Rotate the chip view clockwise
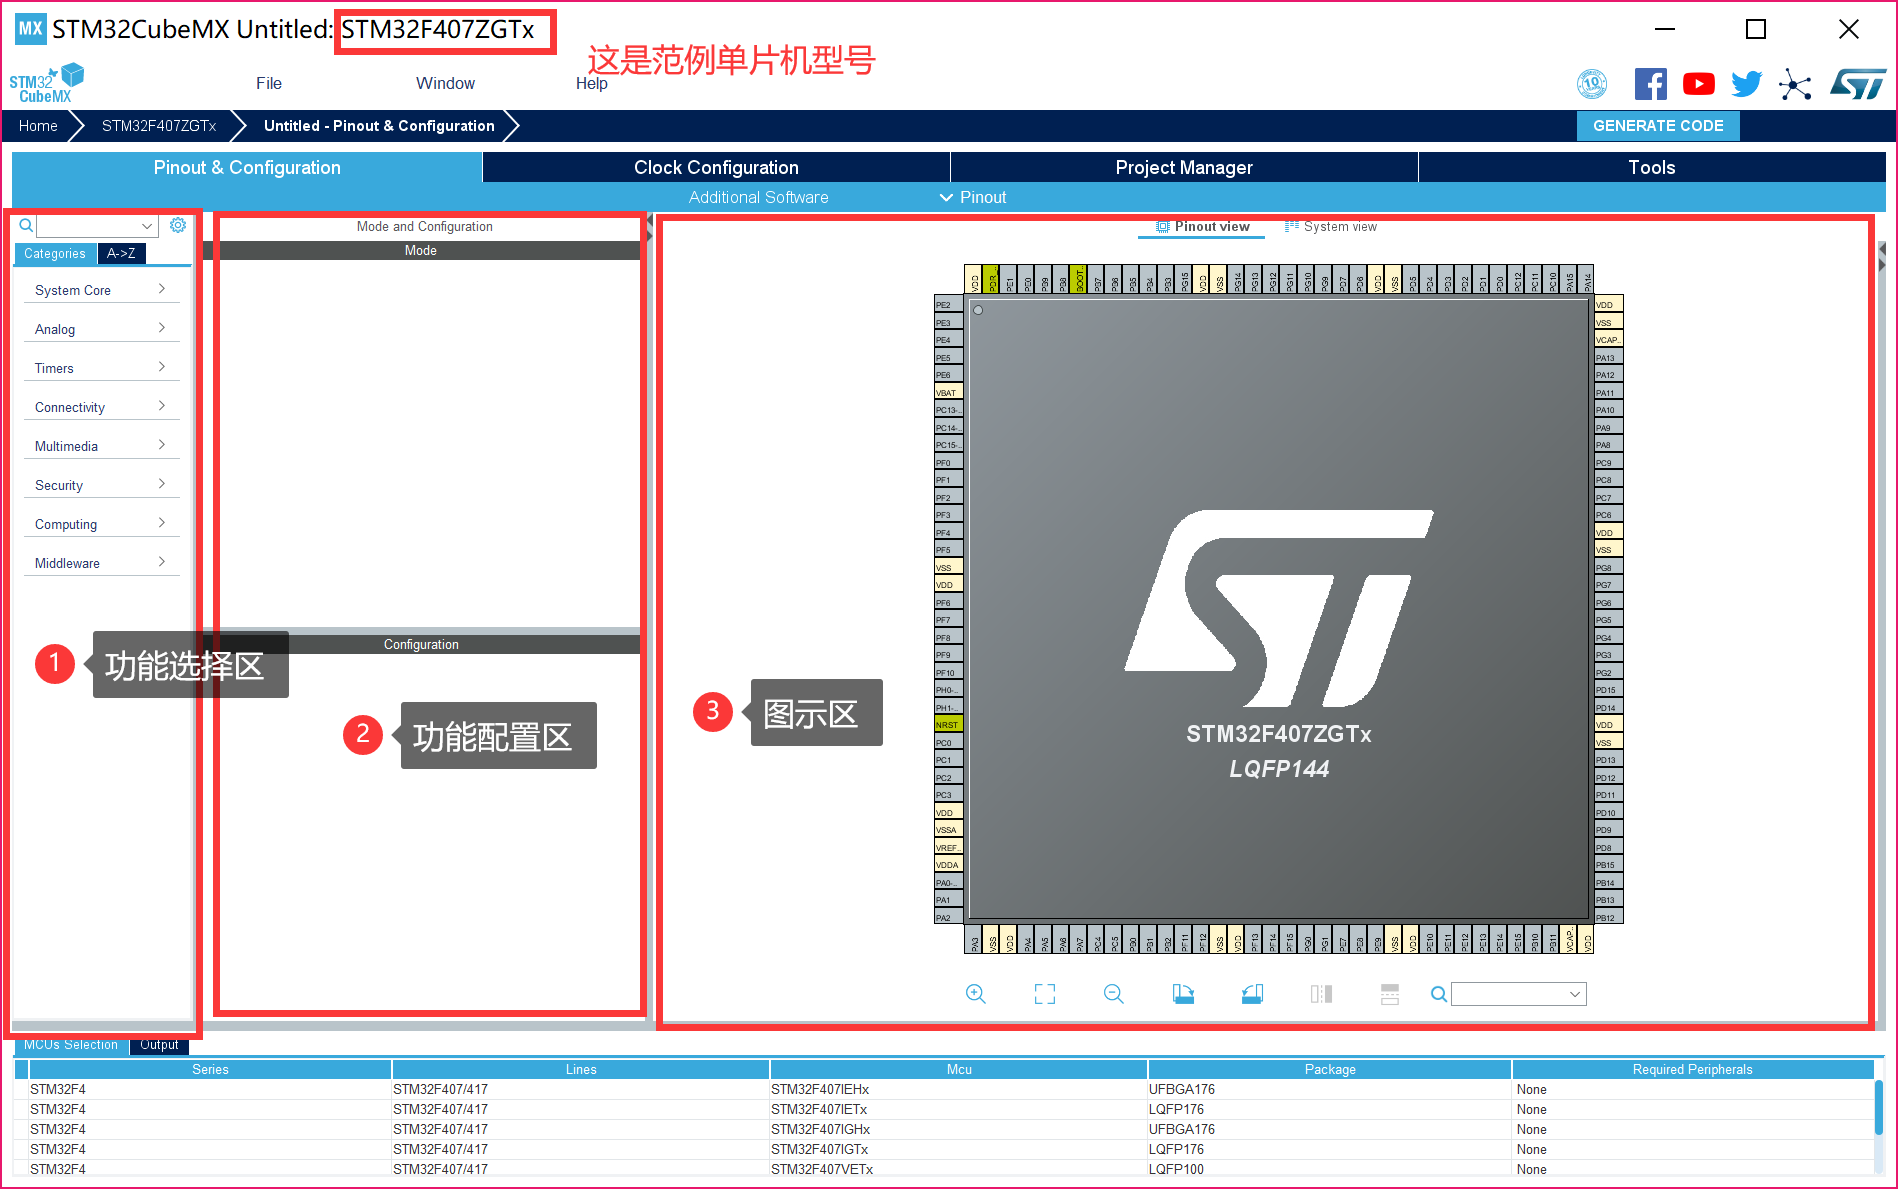This screenshot has height=1189, width=1898. (x=1183, y=993)
